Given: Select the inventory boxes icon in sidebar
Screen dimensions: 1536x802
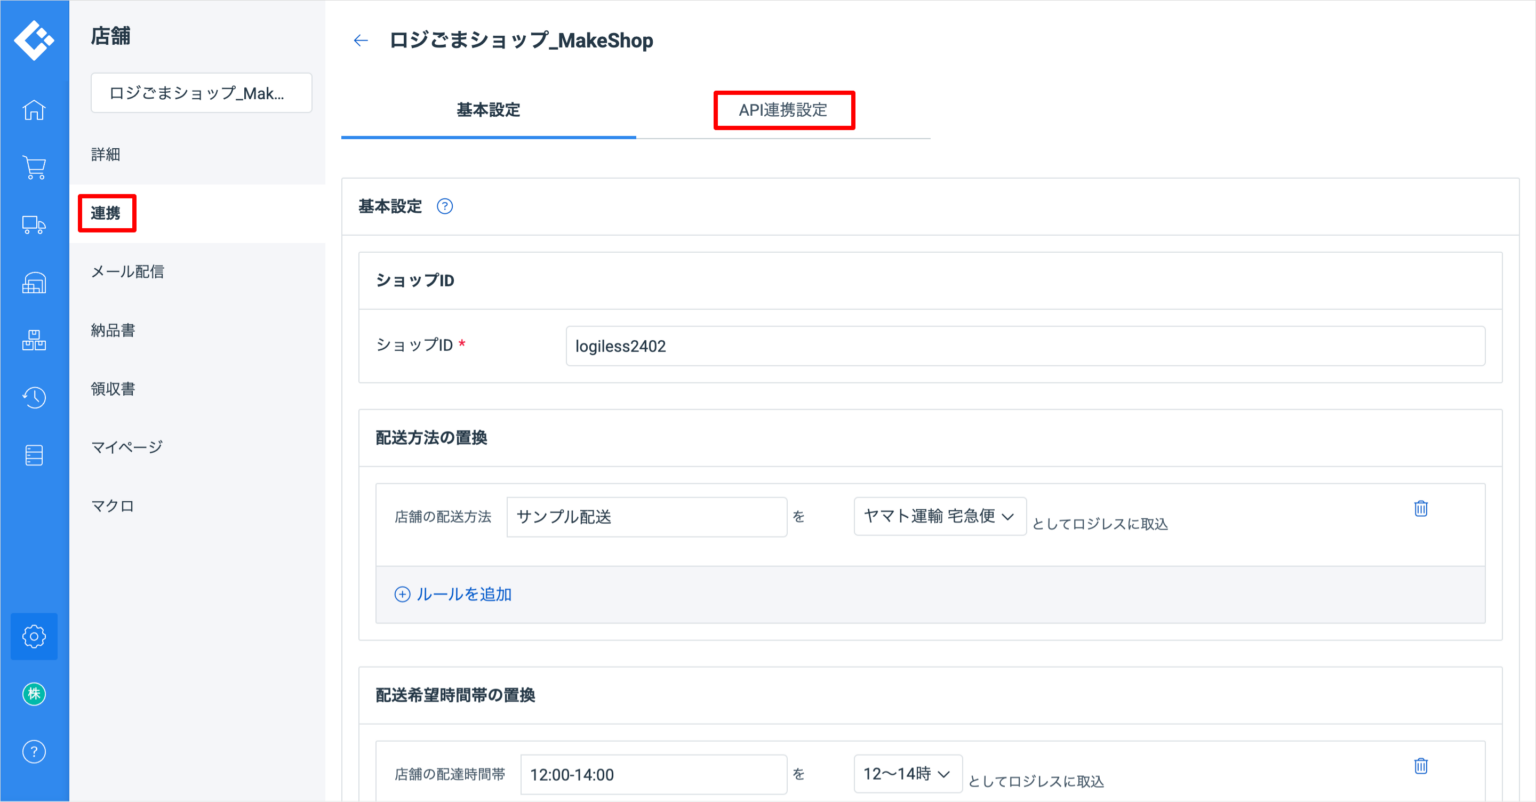Looking at the screenshot, I should pyautogui.click(x=34, y=339).
